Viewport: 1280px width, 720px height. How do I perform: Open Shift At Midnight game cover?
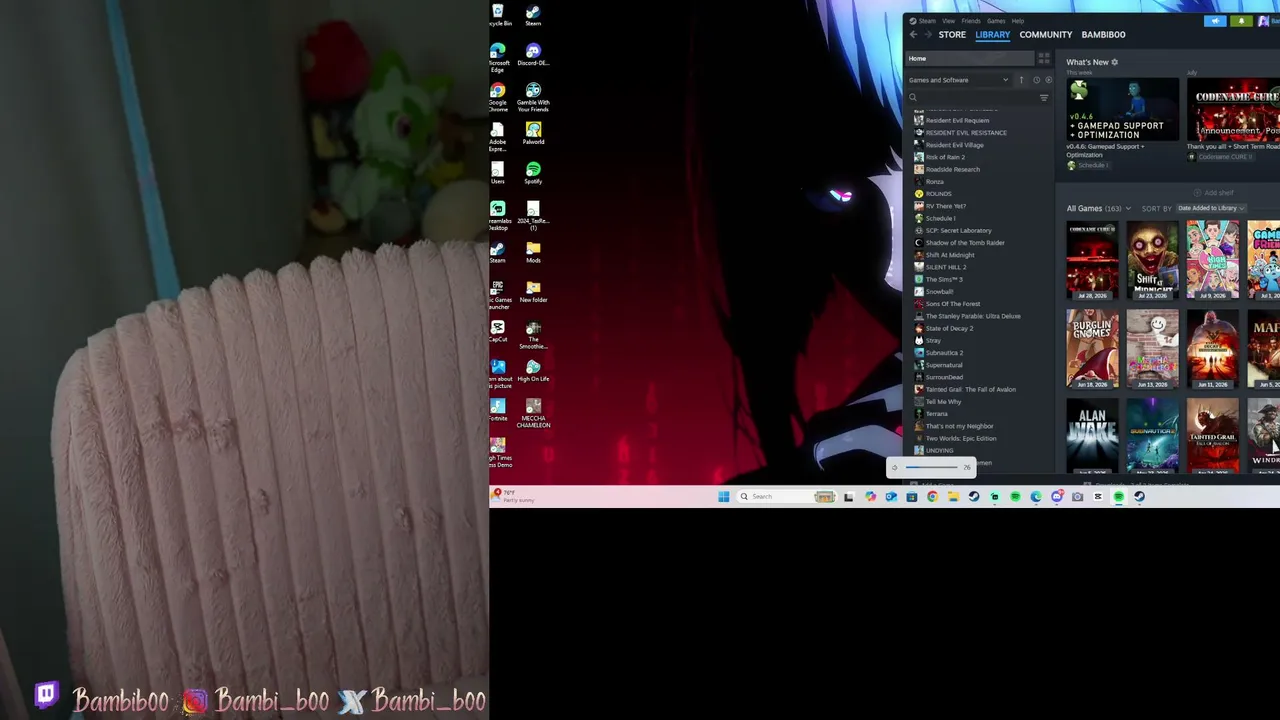click(1152, 260)
